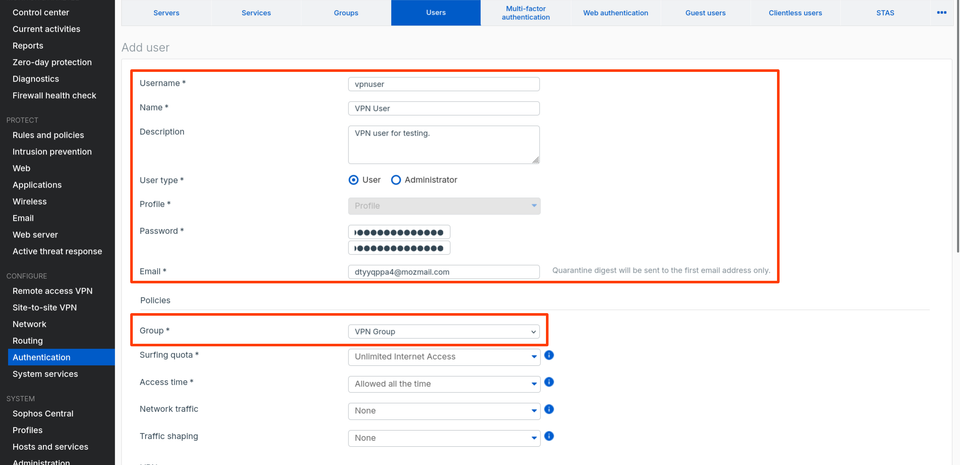Open the Access time dropdown

(444, 384)
